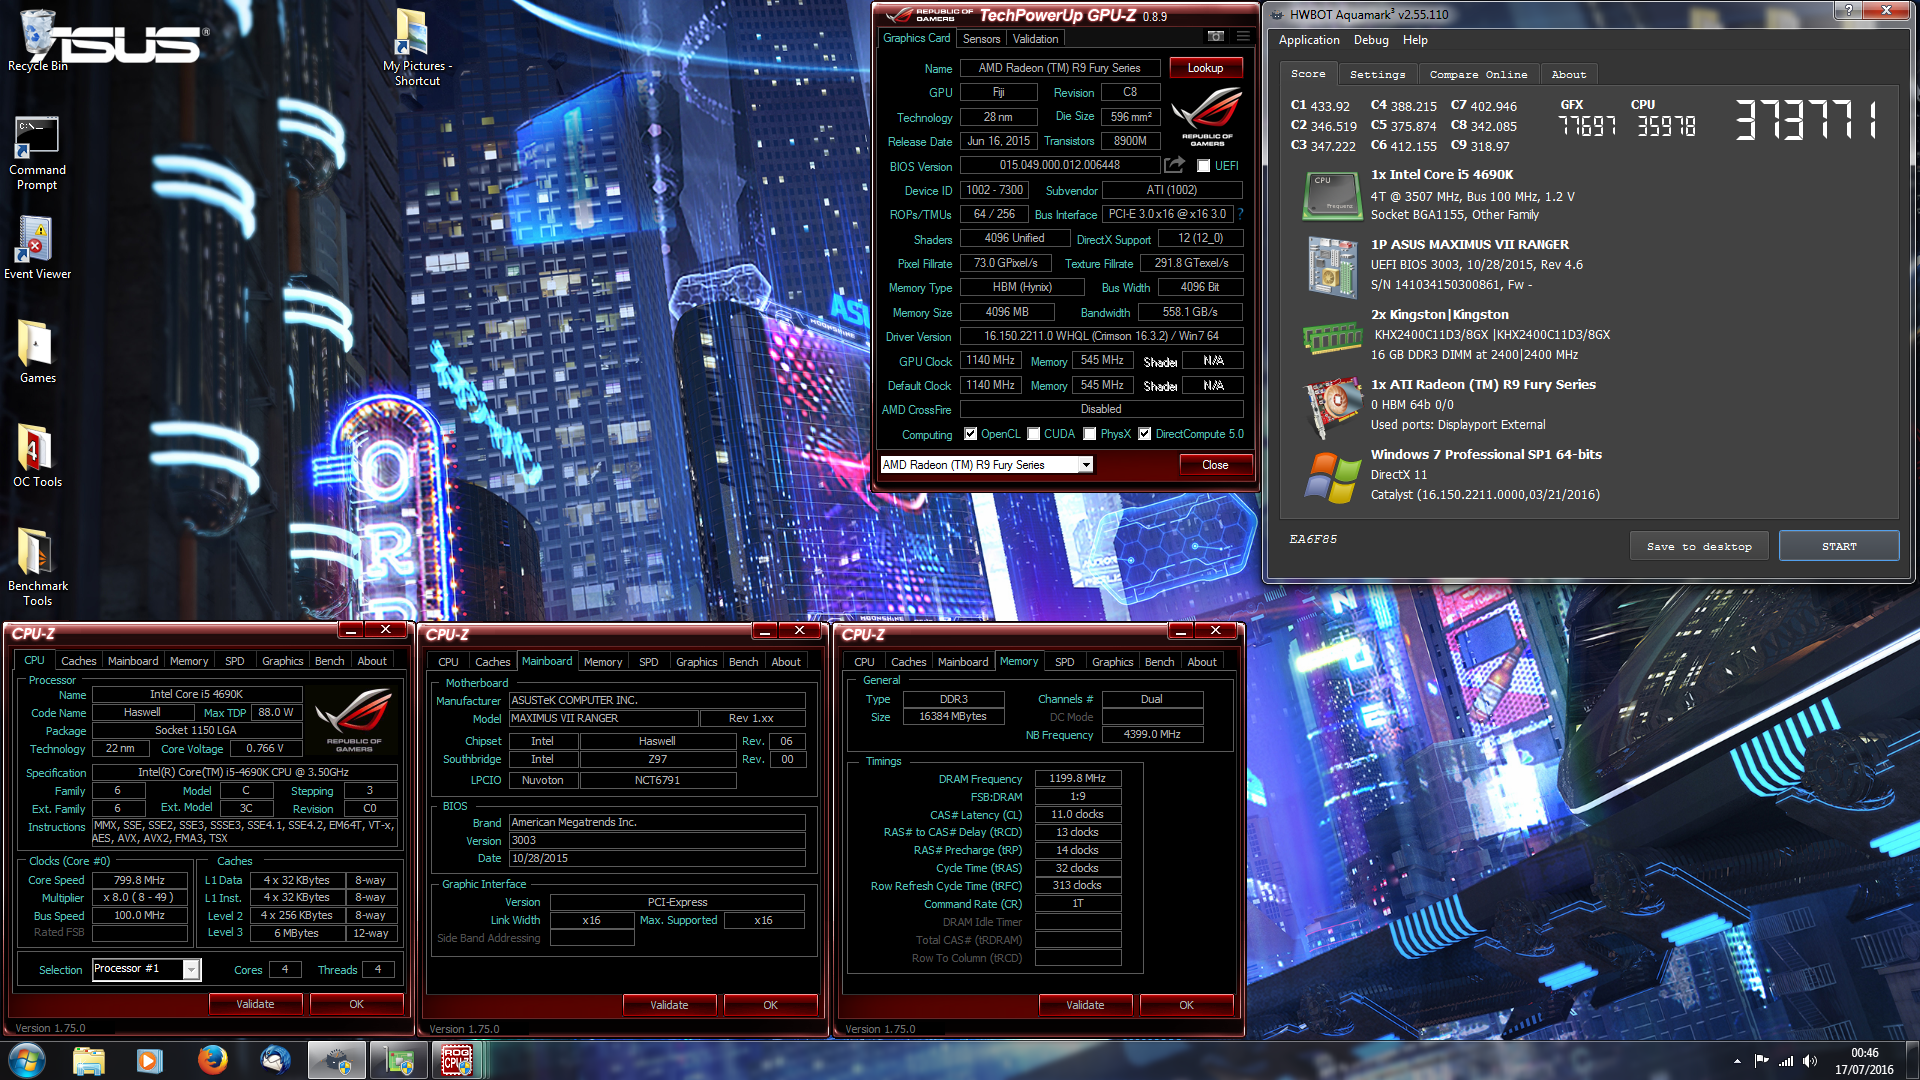Click GPU-Z screenshot camera icon
Viewport: 1920px width, 1080px height.
click(1215, 37)
